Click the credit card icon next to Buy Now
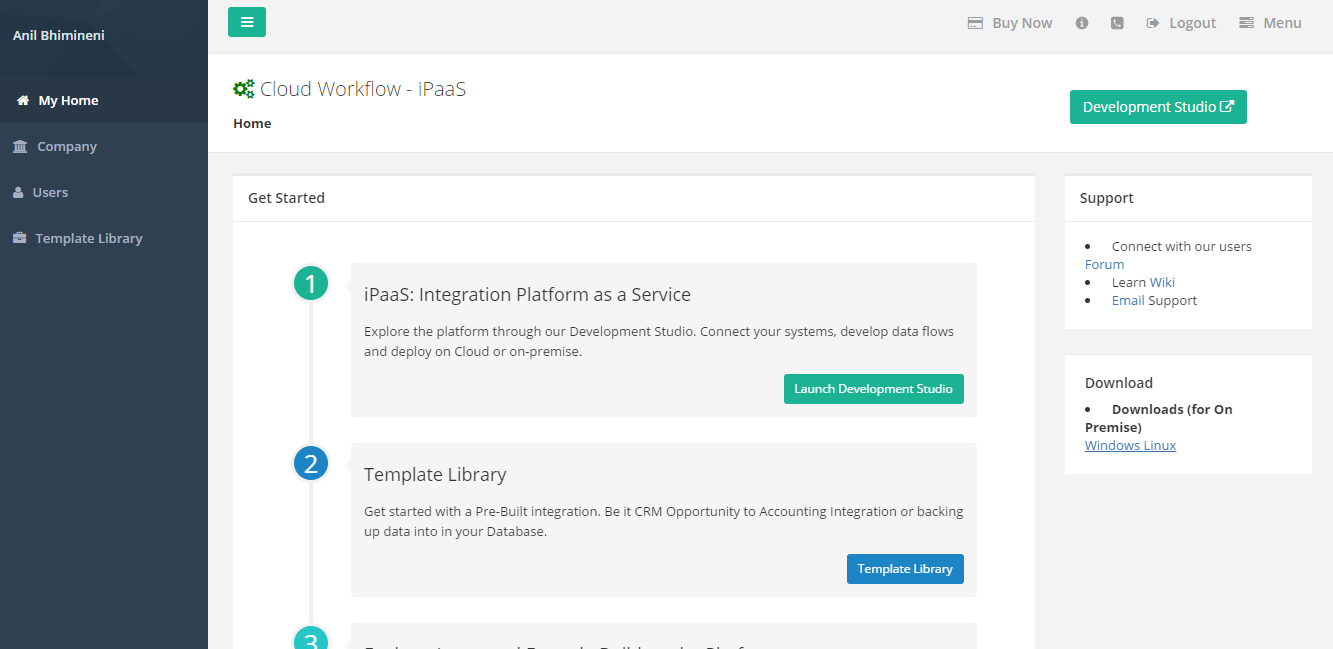 tap(975, 22)
